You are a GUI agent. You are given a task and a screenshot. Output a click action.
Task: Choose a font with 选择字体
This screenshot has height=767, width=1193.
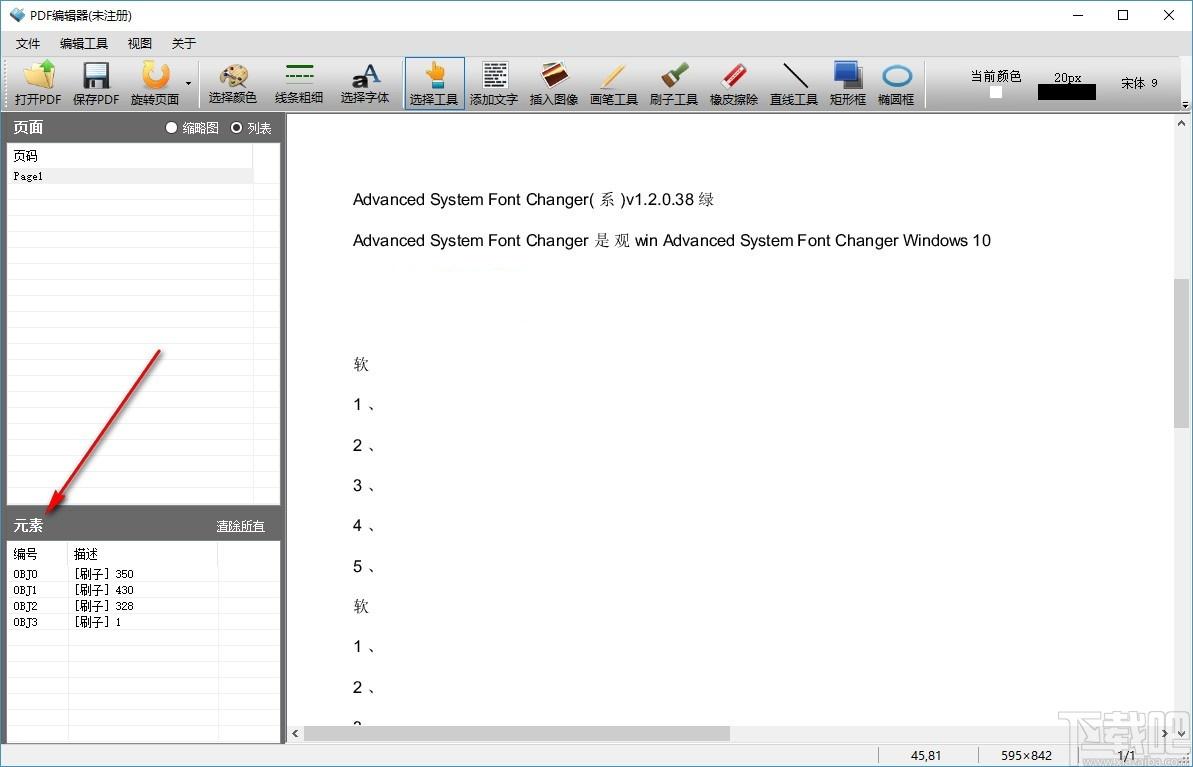click(365, 84)
